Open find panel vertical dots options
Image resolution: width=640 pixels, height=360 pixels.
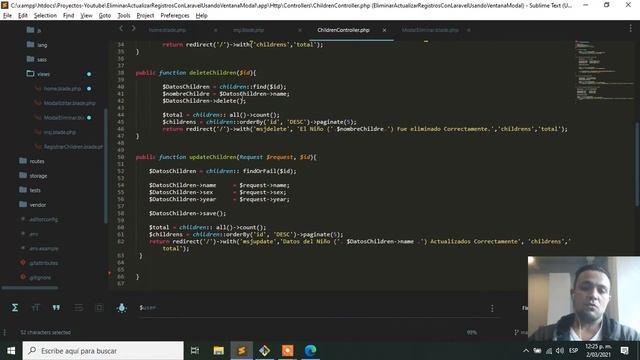492,308
